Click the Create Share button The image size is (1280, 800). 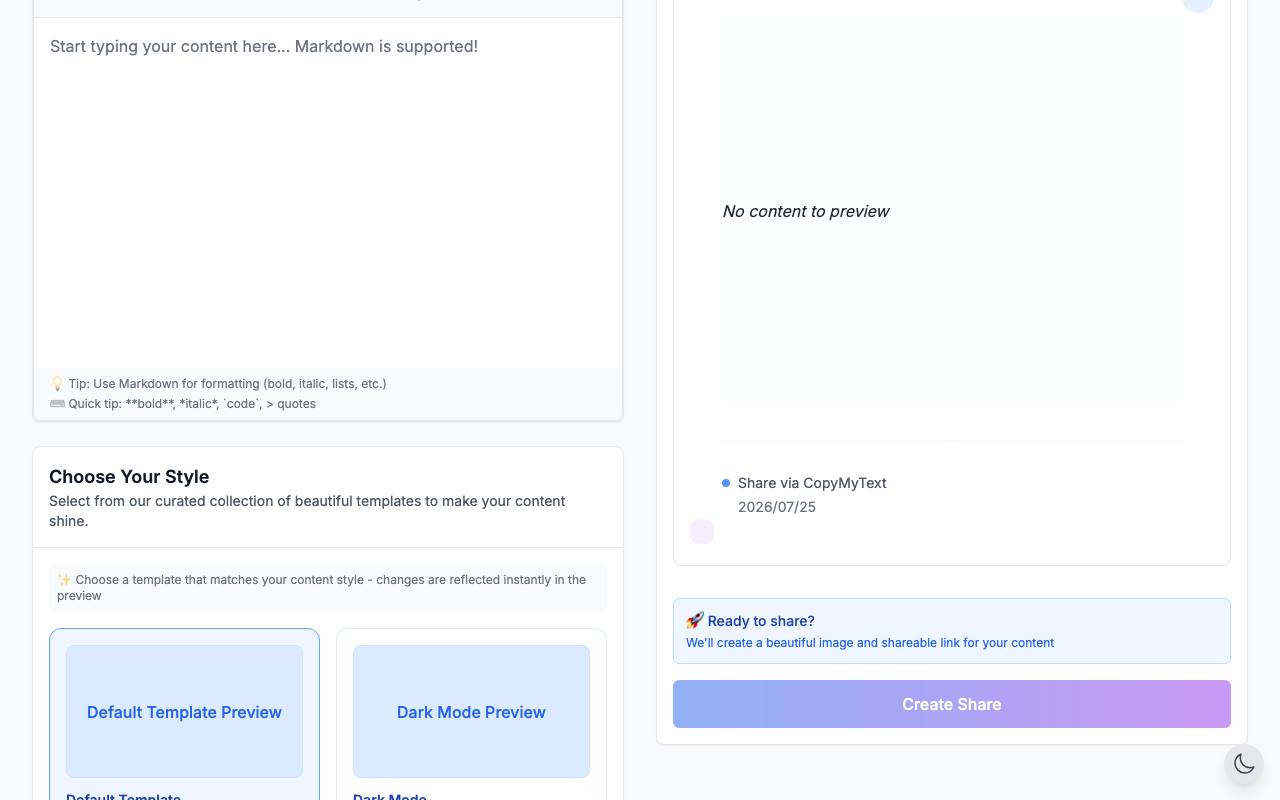pos(952,704)
